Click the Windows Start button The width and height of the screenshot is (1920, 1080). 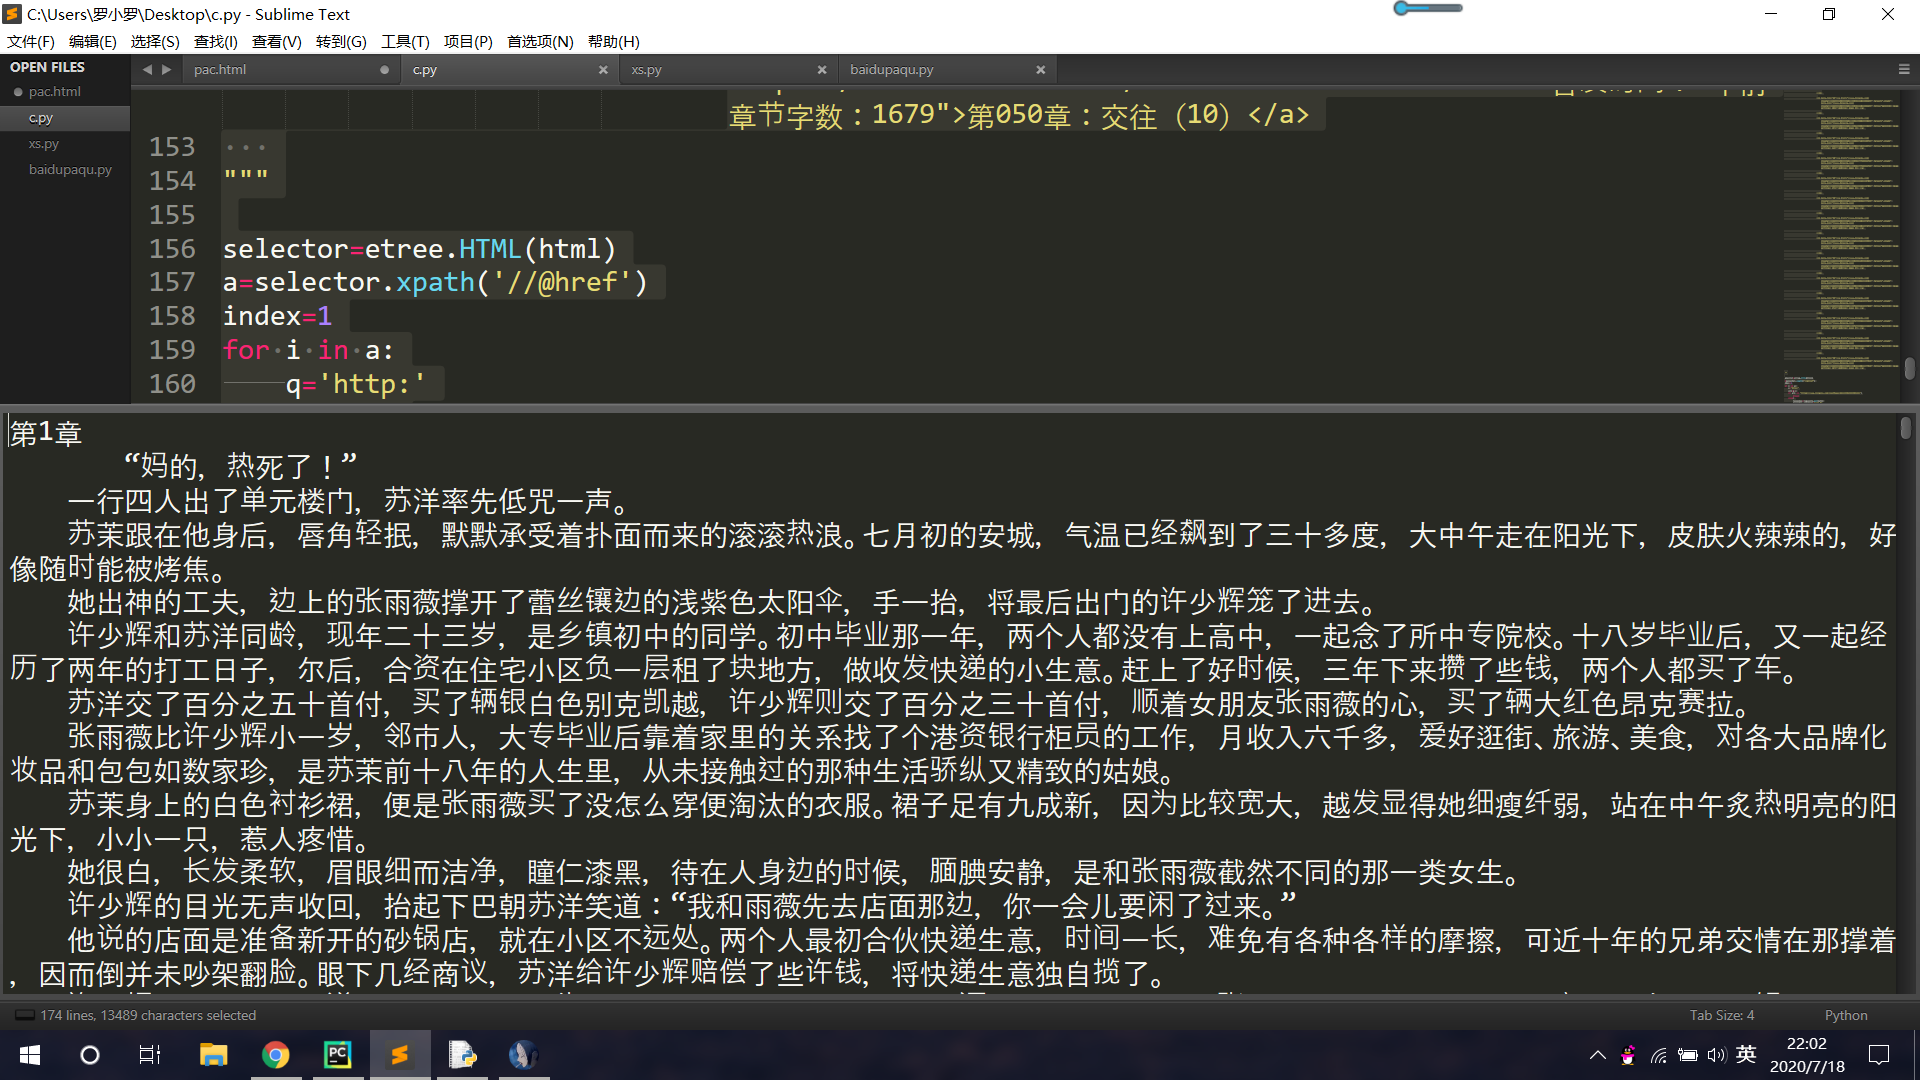point(29,1055)
